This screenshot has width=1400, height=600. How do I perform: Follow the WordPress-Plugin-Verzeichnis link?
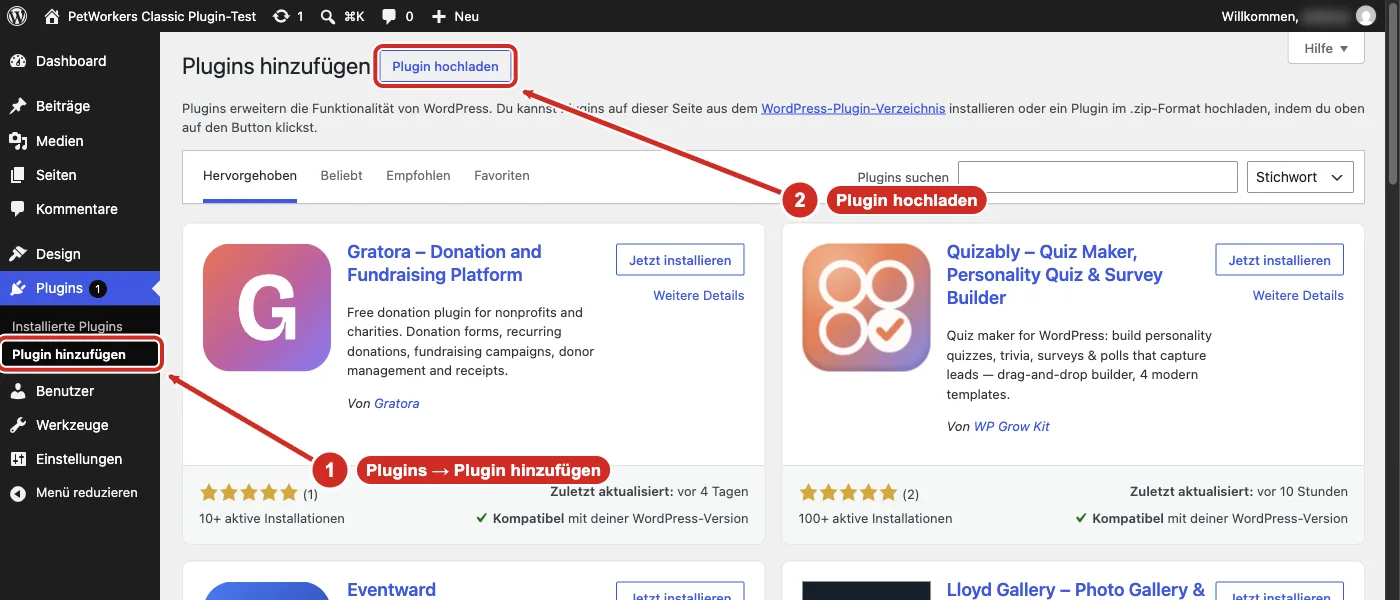pyautogui.click(x=853, y=108)
